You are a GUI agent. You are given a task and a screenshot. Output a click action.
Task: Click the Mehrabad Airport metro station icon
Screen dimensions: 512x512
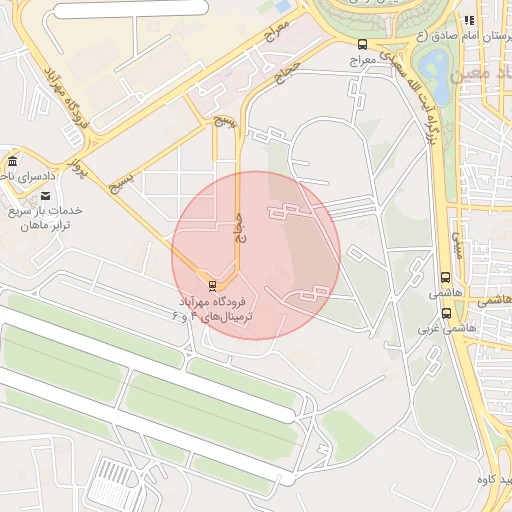coord(212,286)
